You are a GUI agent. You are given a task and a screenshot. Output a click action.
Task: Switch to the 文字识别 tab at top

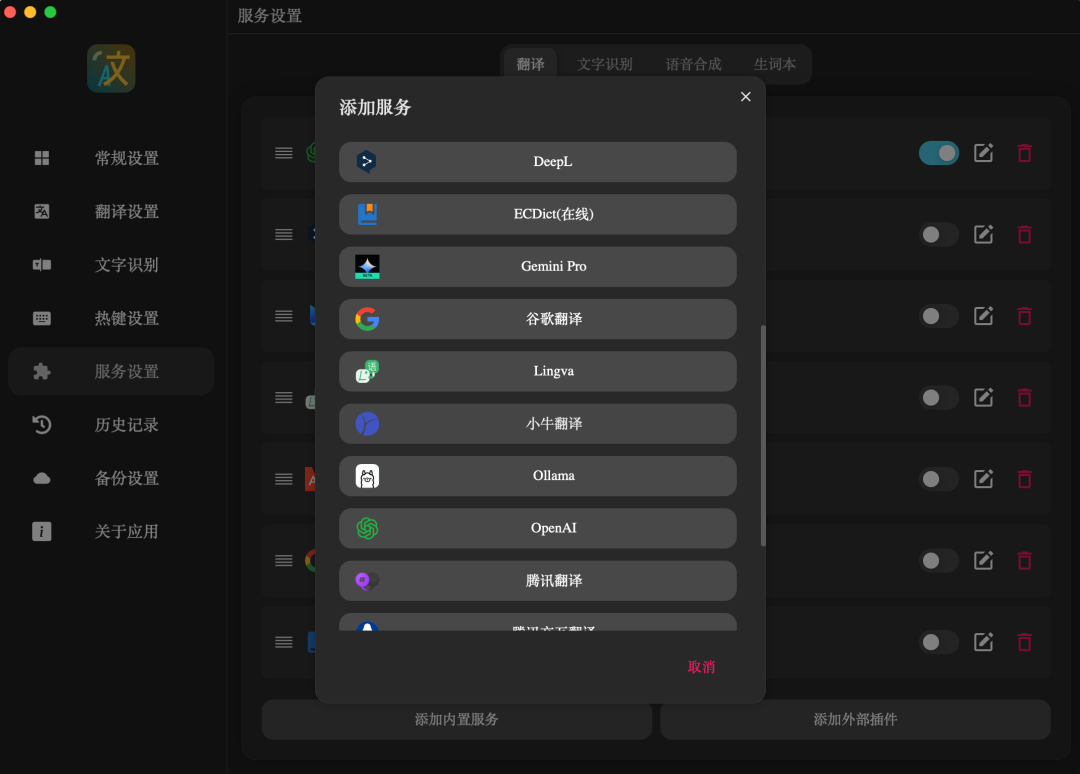(605, 64)
